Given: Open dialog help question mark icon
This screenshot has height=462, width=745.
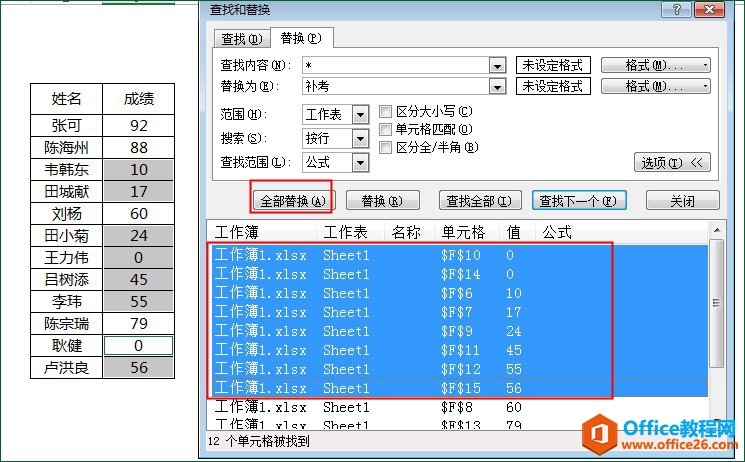Looking at the screenshot, I should pos(677,10).
